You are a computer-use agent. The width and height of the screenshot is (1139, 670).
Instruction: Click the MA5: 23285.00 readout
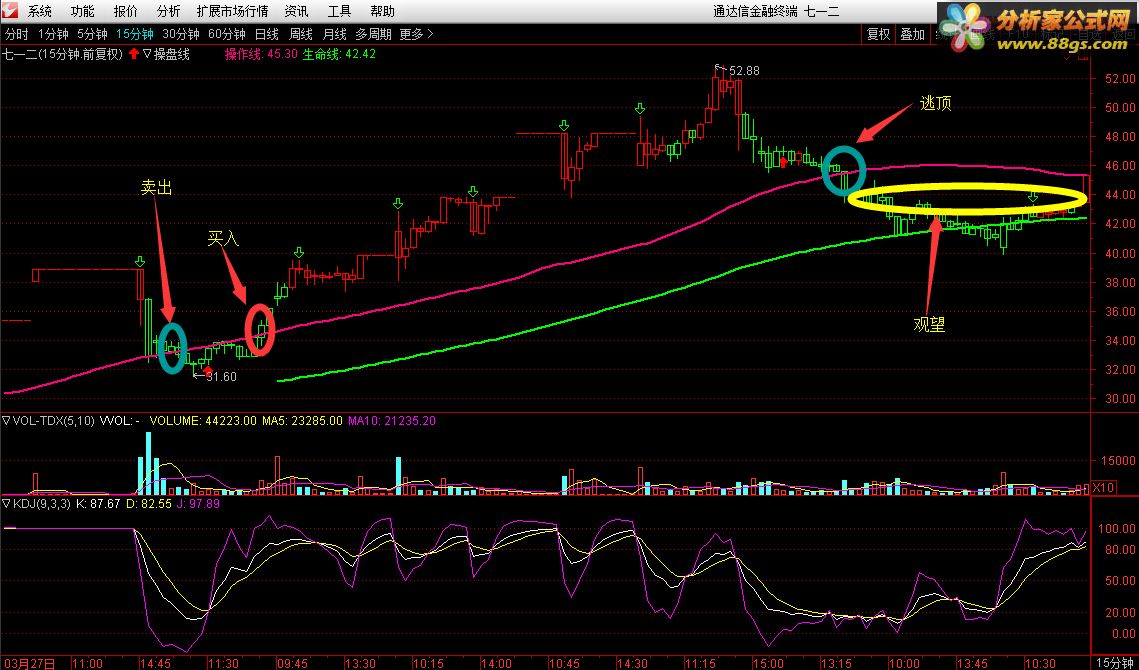pyautogui.click(x=302, y=420)
